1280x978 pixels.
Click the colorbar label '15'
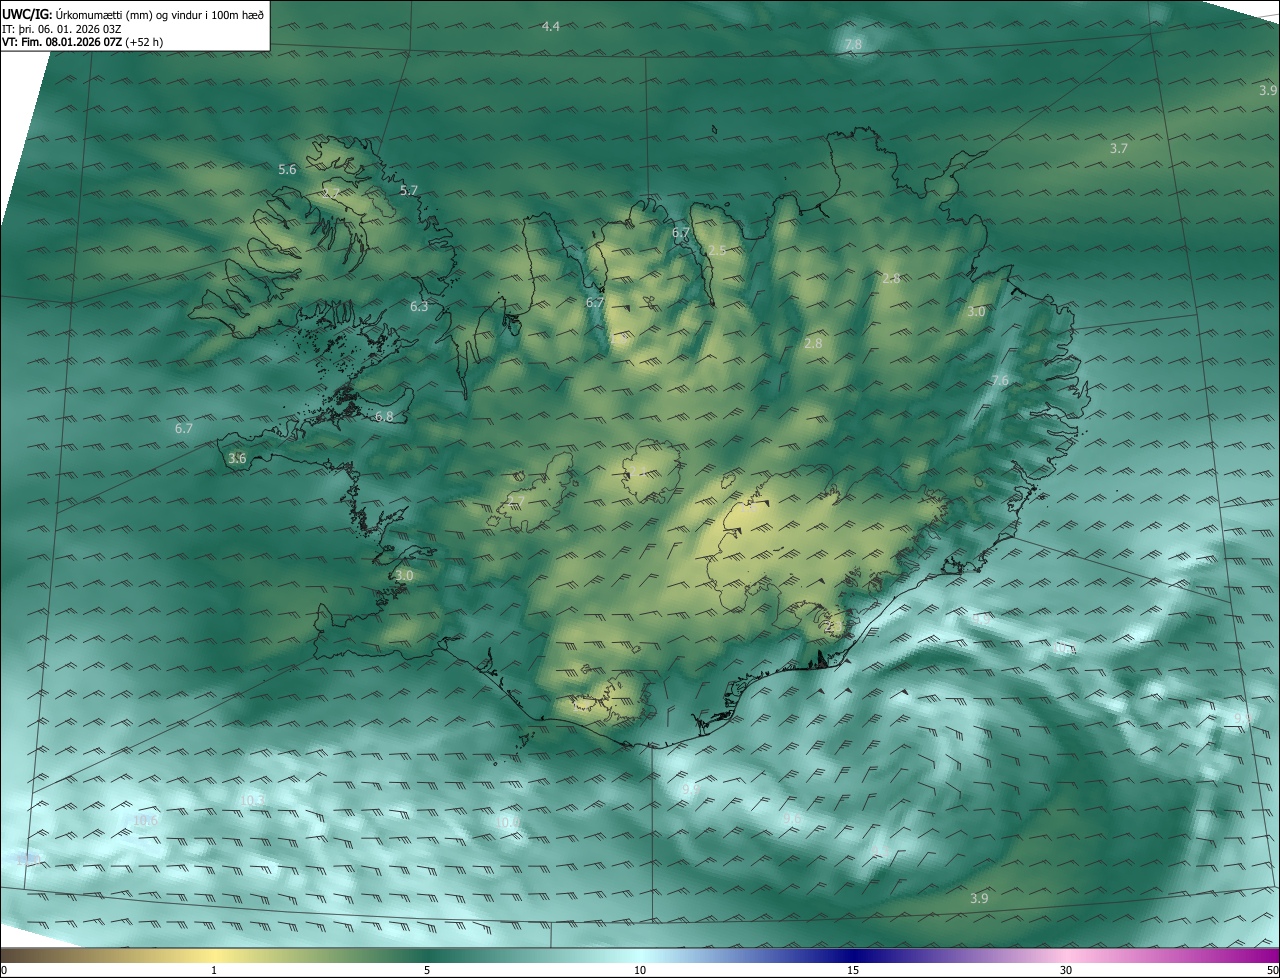point(853,970)
